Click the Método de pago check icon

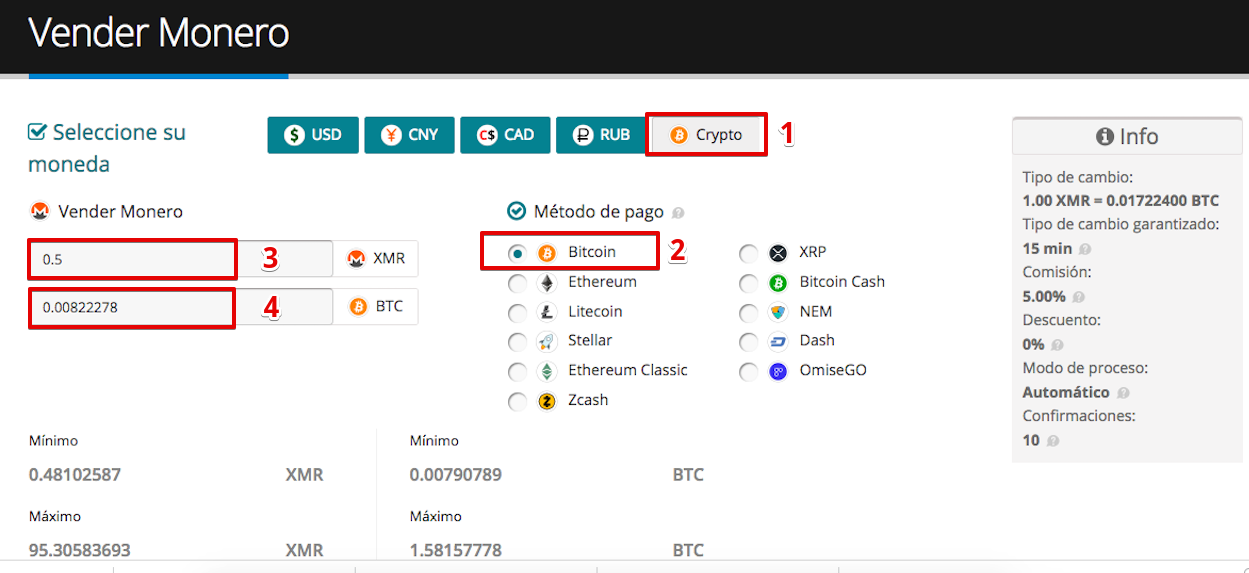coord(517,212)
